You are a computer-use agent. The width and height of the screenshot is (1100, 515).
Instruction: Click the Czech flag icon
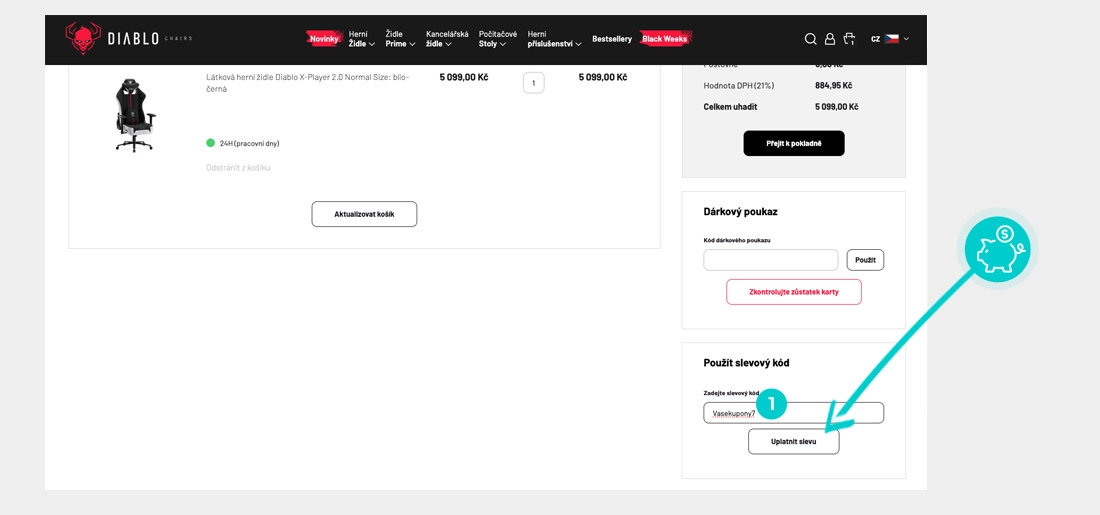(891, 39)
